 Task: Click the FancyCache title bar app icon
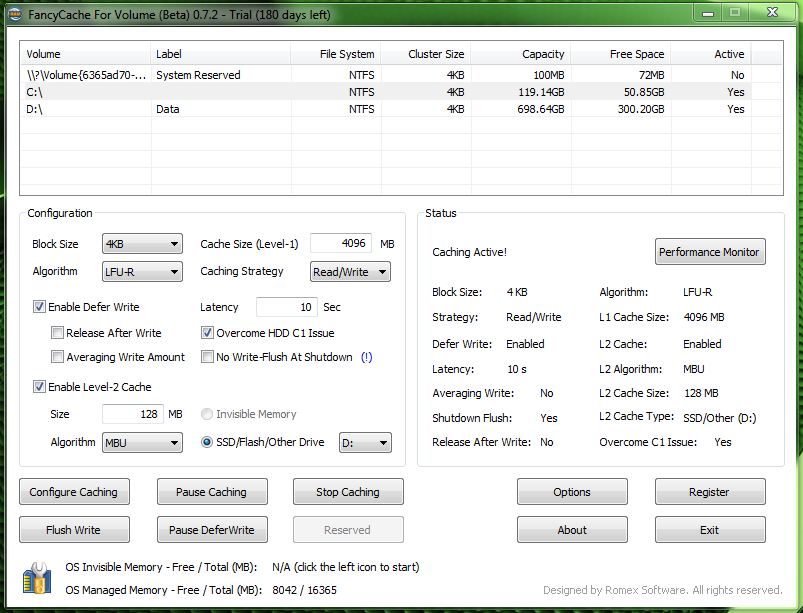[x=14, y=14]
